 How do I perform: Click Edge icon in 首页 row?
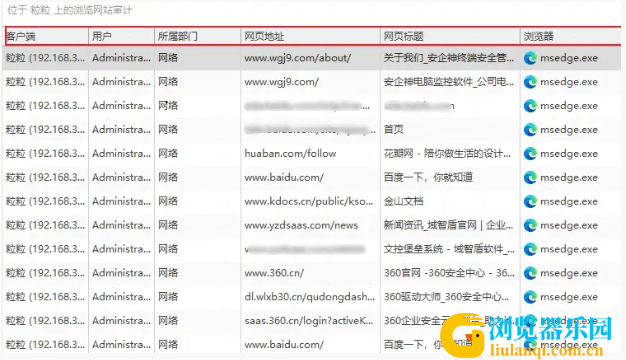(x=530, y=130)
